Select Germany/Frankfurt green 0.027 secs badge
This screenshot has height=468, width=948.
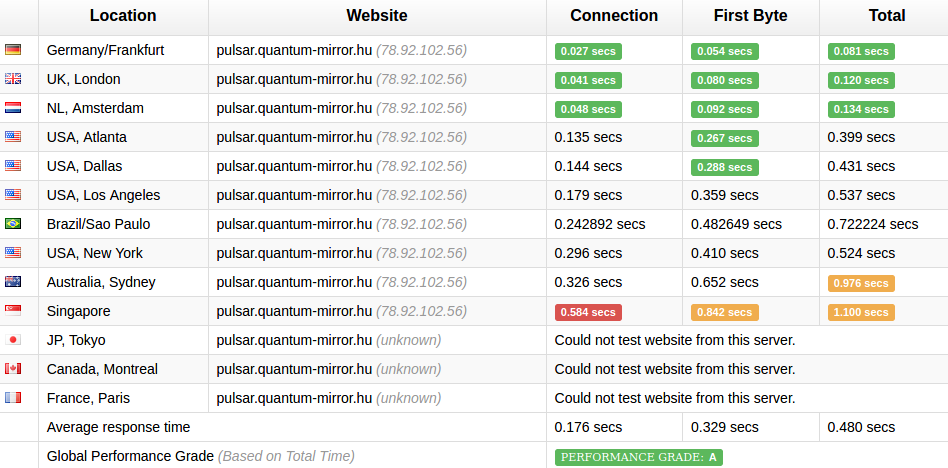[x=588, y=51]
